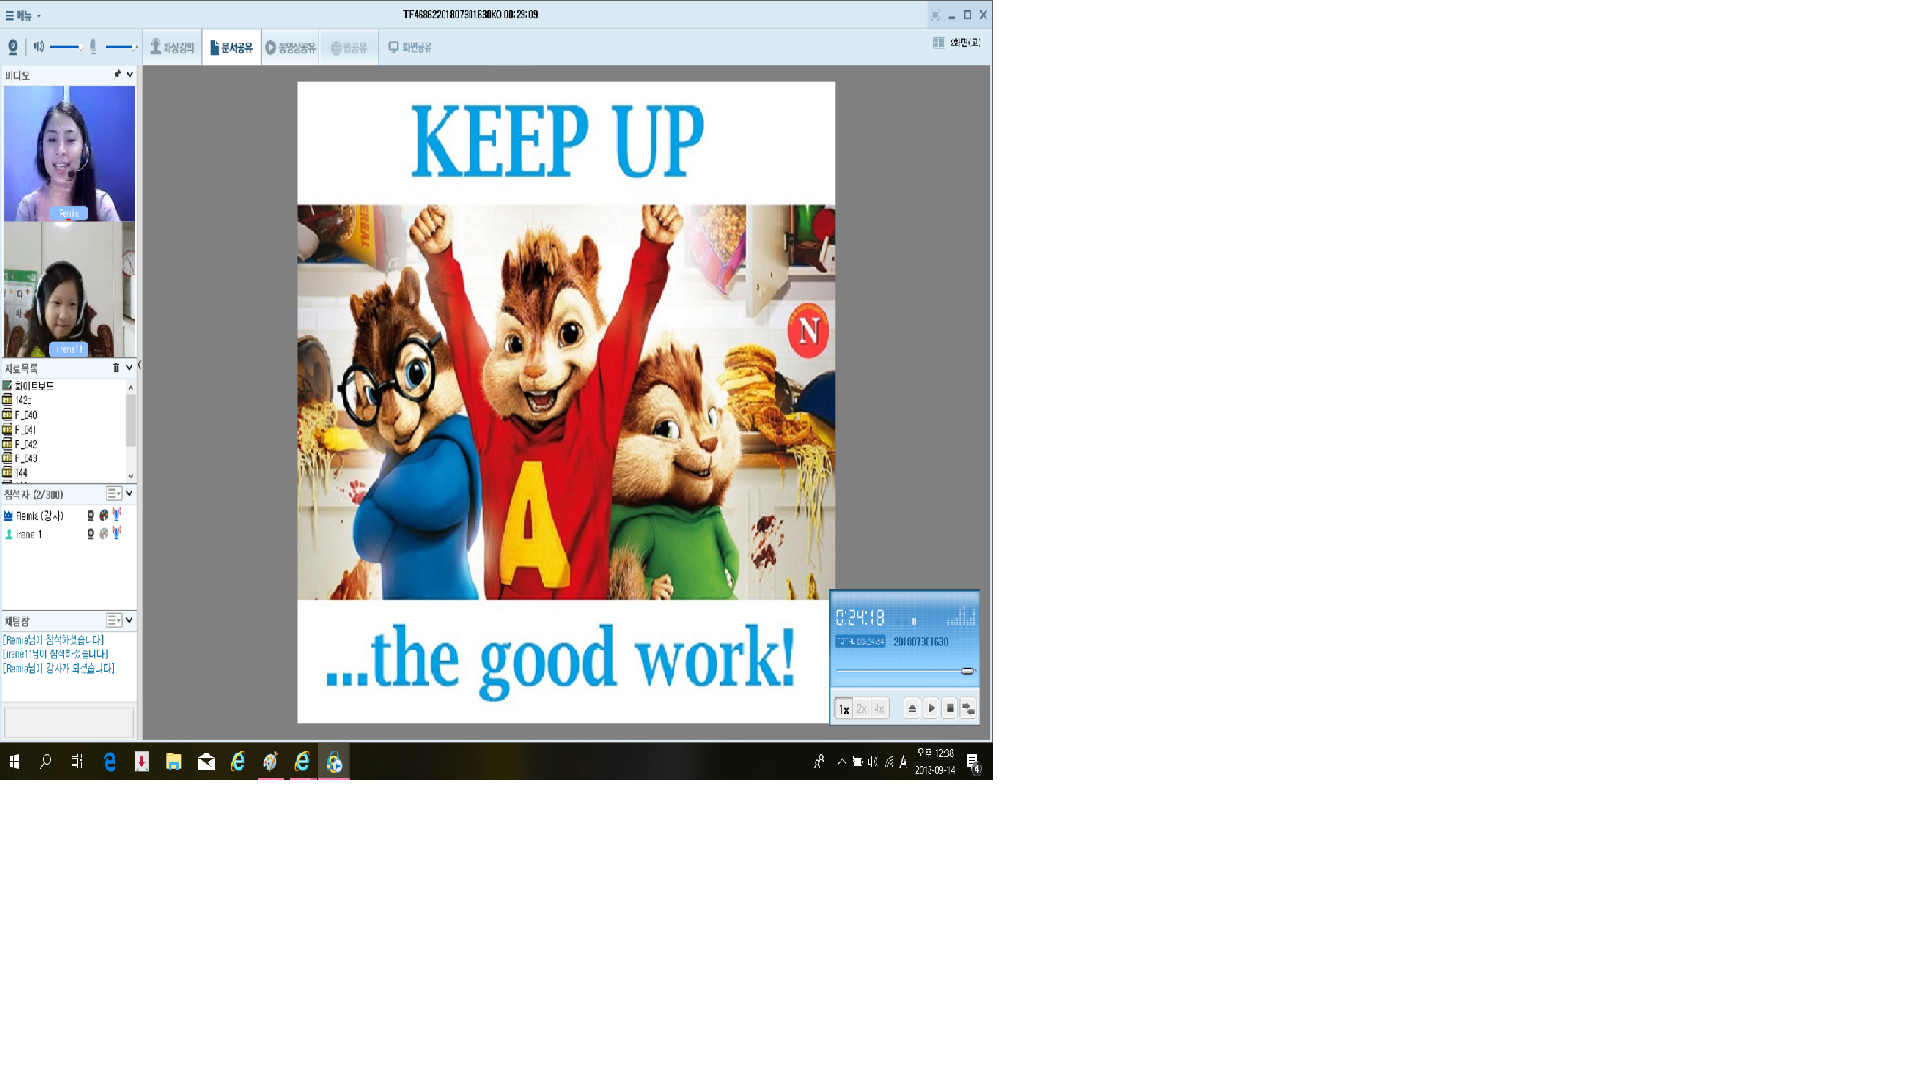The image size is (1920, 1080).
Task: Click irene 1's drawing palette icon
Action: (104, 534)
